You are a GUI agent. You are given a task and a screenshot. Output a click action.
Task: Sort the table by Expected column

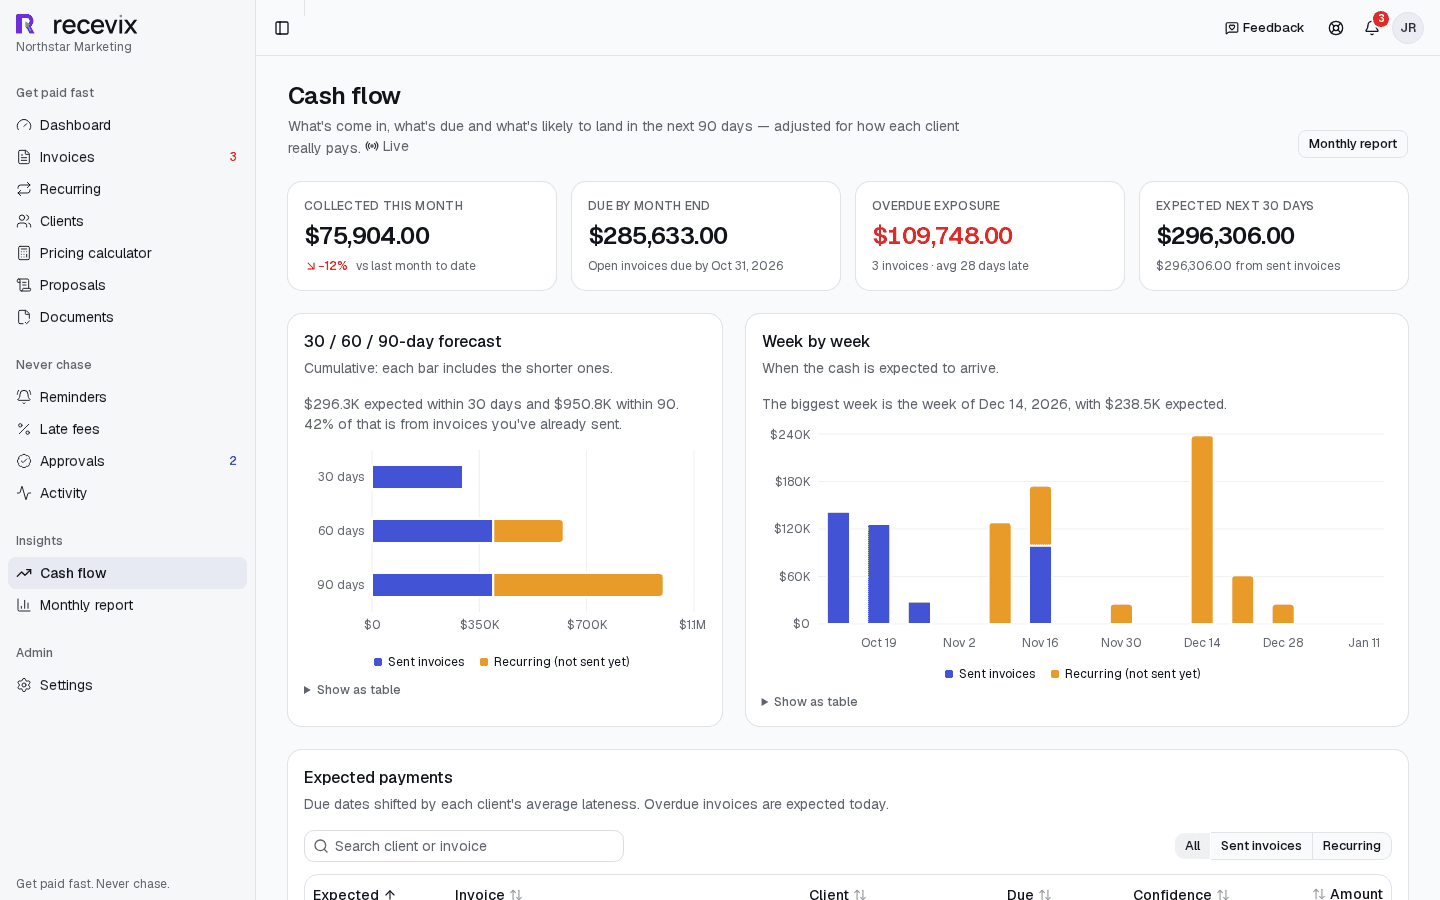pos(355,894)
